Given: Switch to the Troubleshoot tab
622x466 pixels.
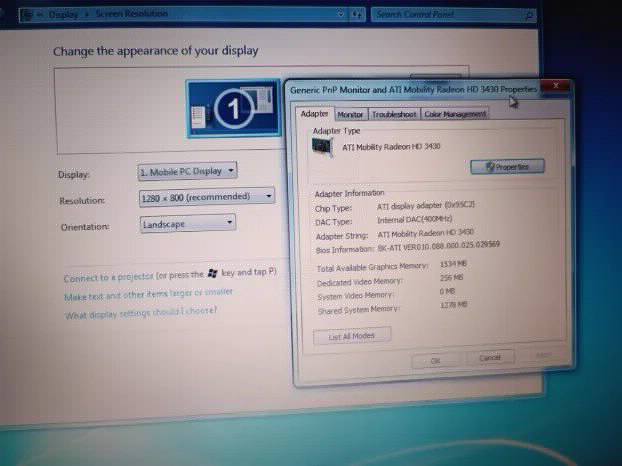Looking at the screenshot, I should click(394, 114).
